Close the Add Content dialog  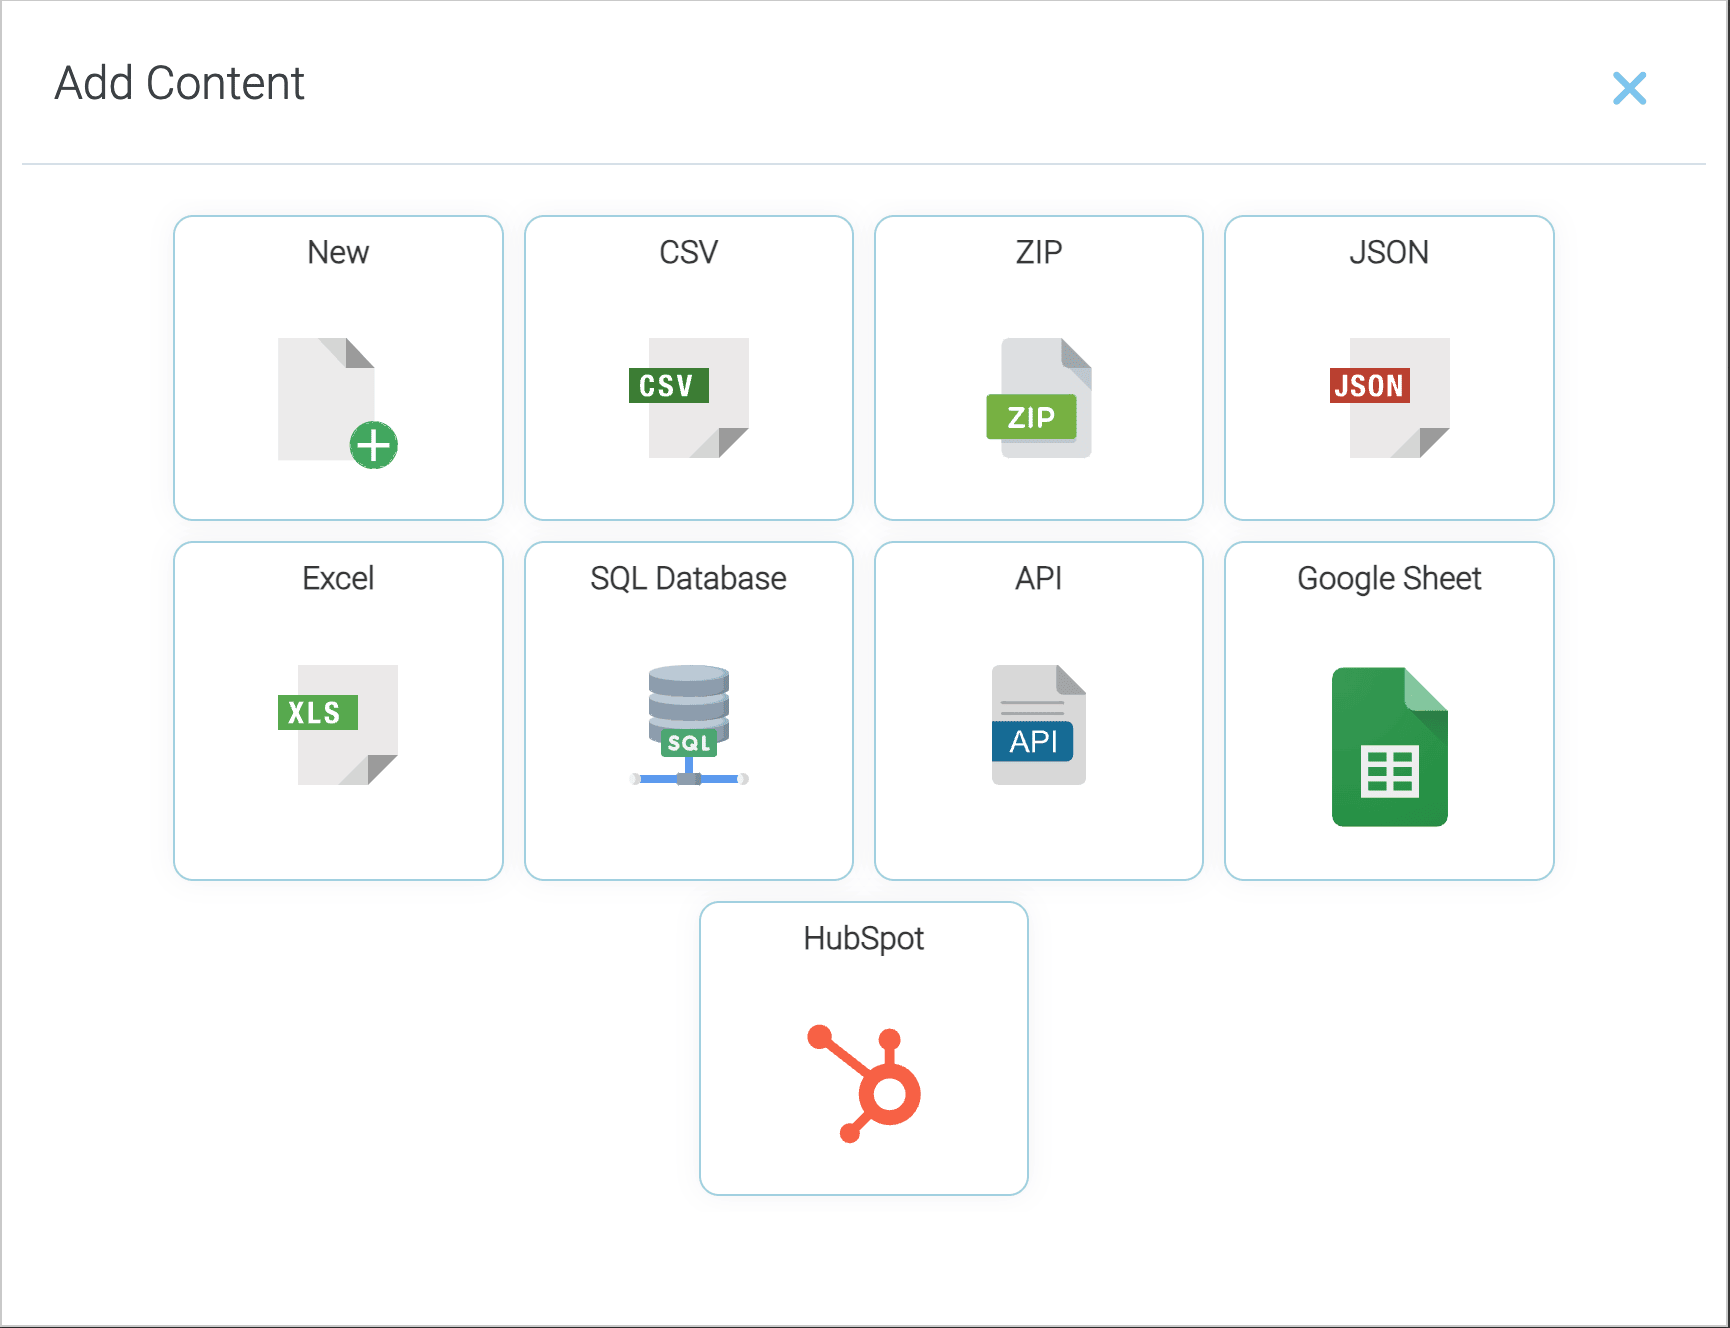(1630, 88)
